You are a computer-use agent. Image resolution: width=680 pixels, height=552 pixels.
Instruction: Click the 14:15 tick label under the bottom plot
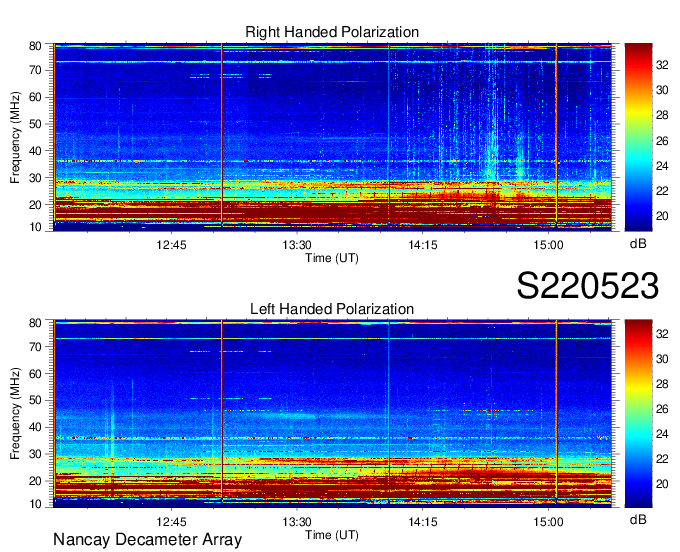click(x=423, y=522)
